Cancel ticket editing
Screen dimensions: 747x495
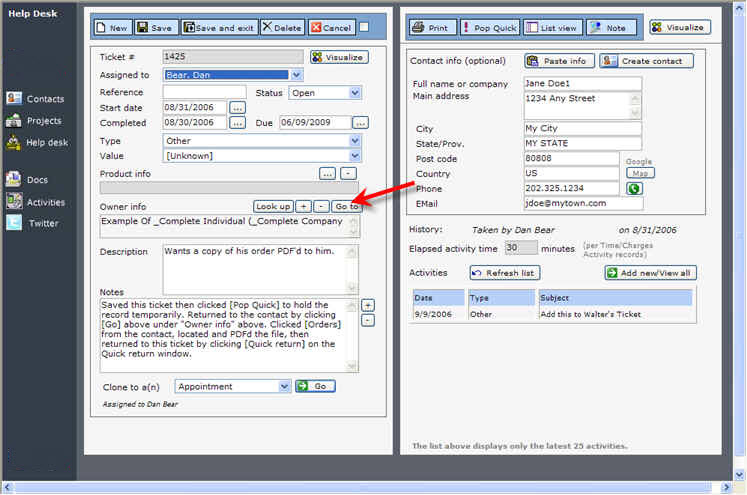[x=331, y=28]
